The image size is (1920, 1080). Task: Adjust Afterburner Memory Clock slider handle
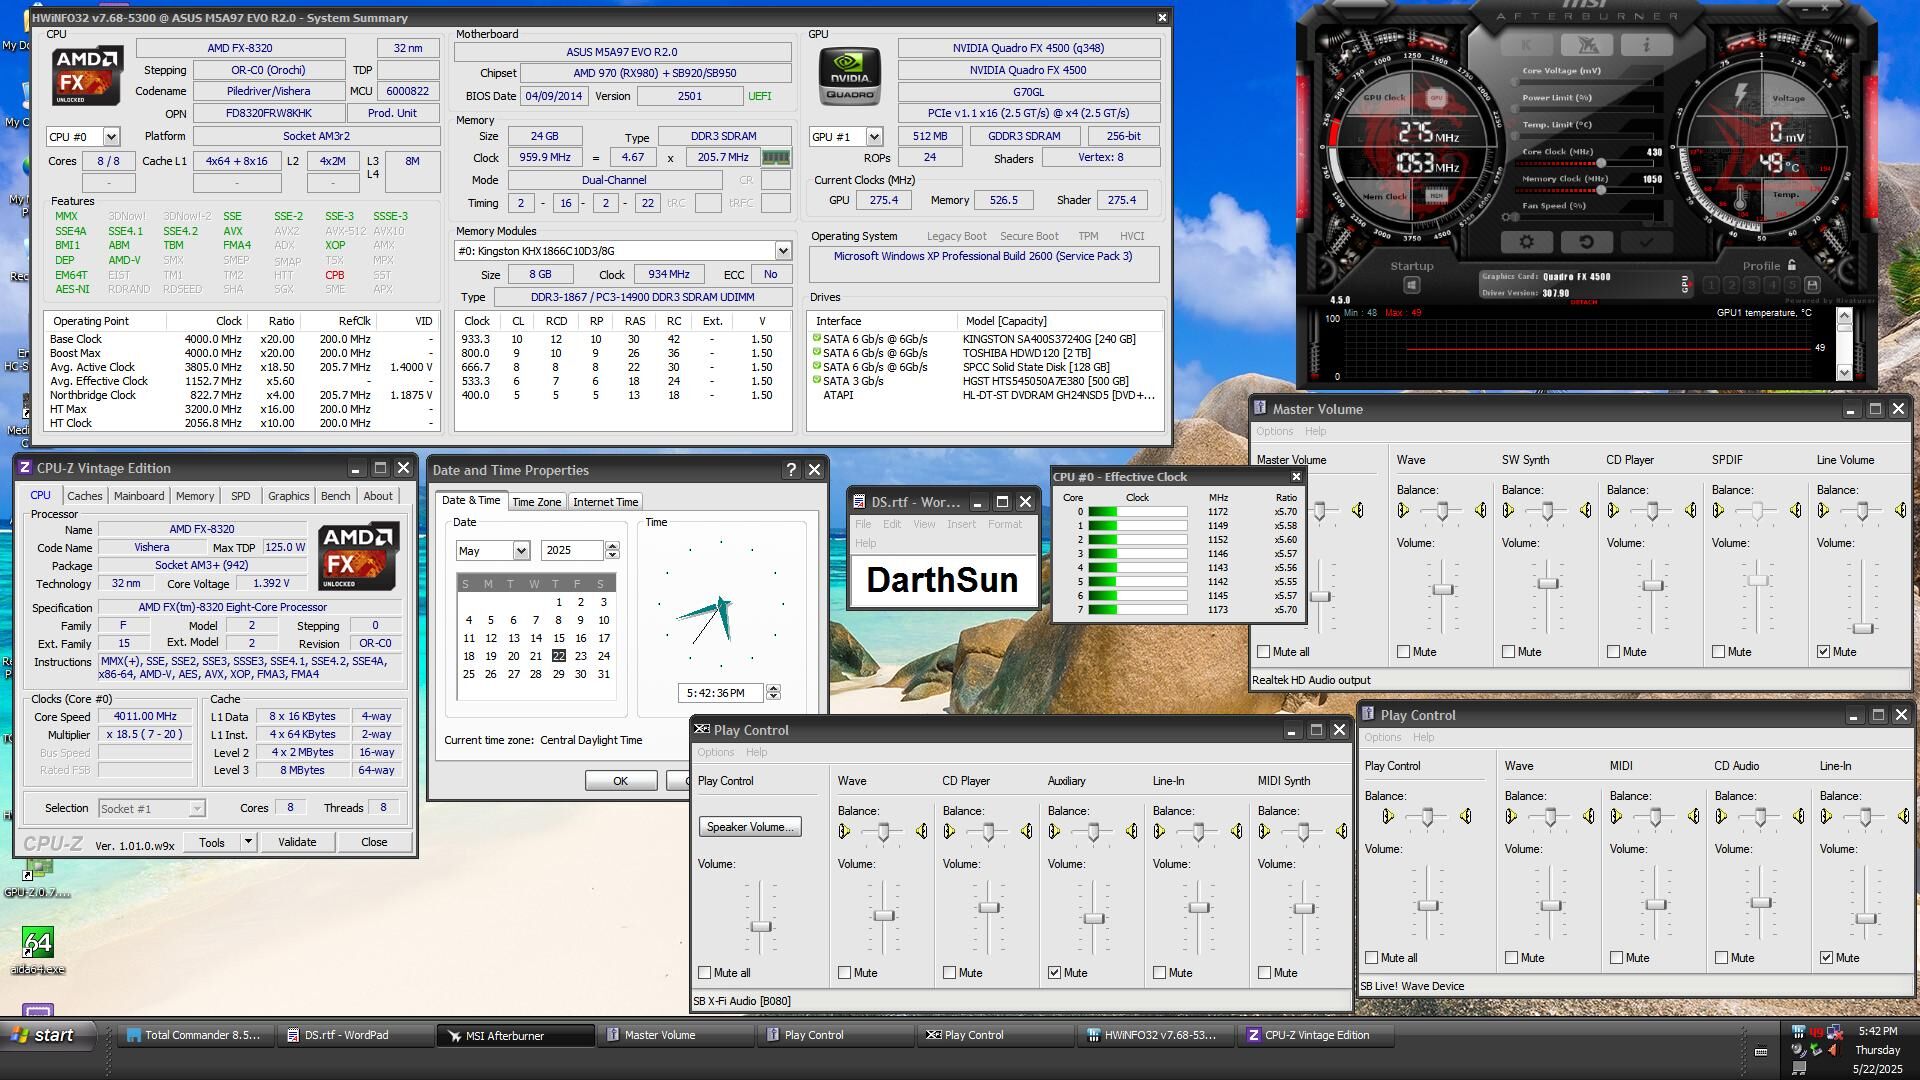tap(1601, 190)
